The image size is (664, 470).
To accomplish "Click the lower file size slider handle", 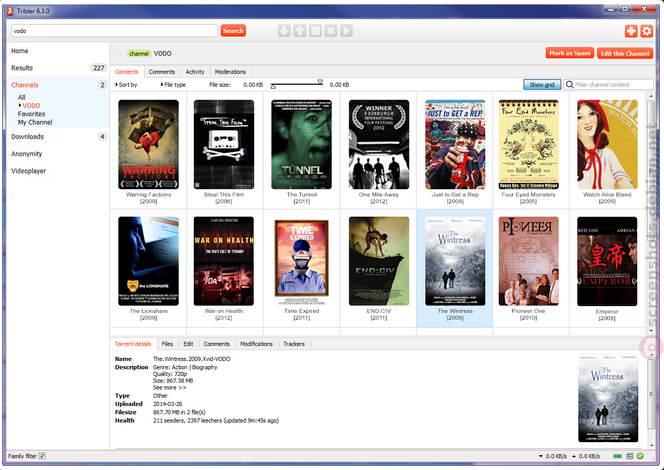I will tap(273, 87).
